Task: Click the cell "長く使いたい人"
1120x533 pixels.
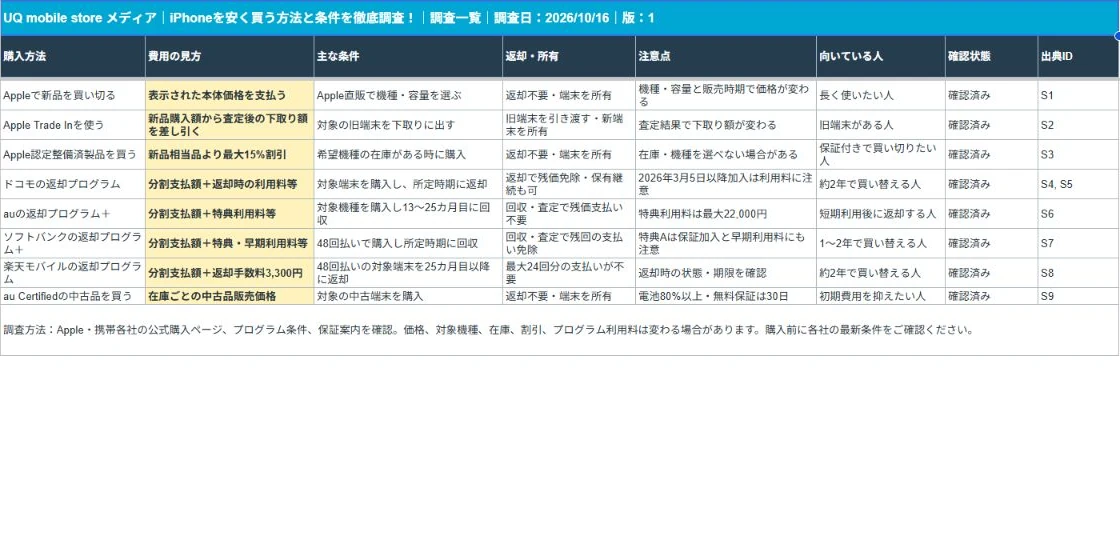Action: (x=881, y=95)
